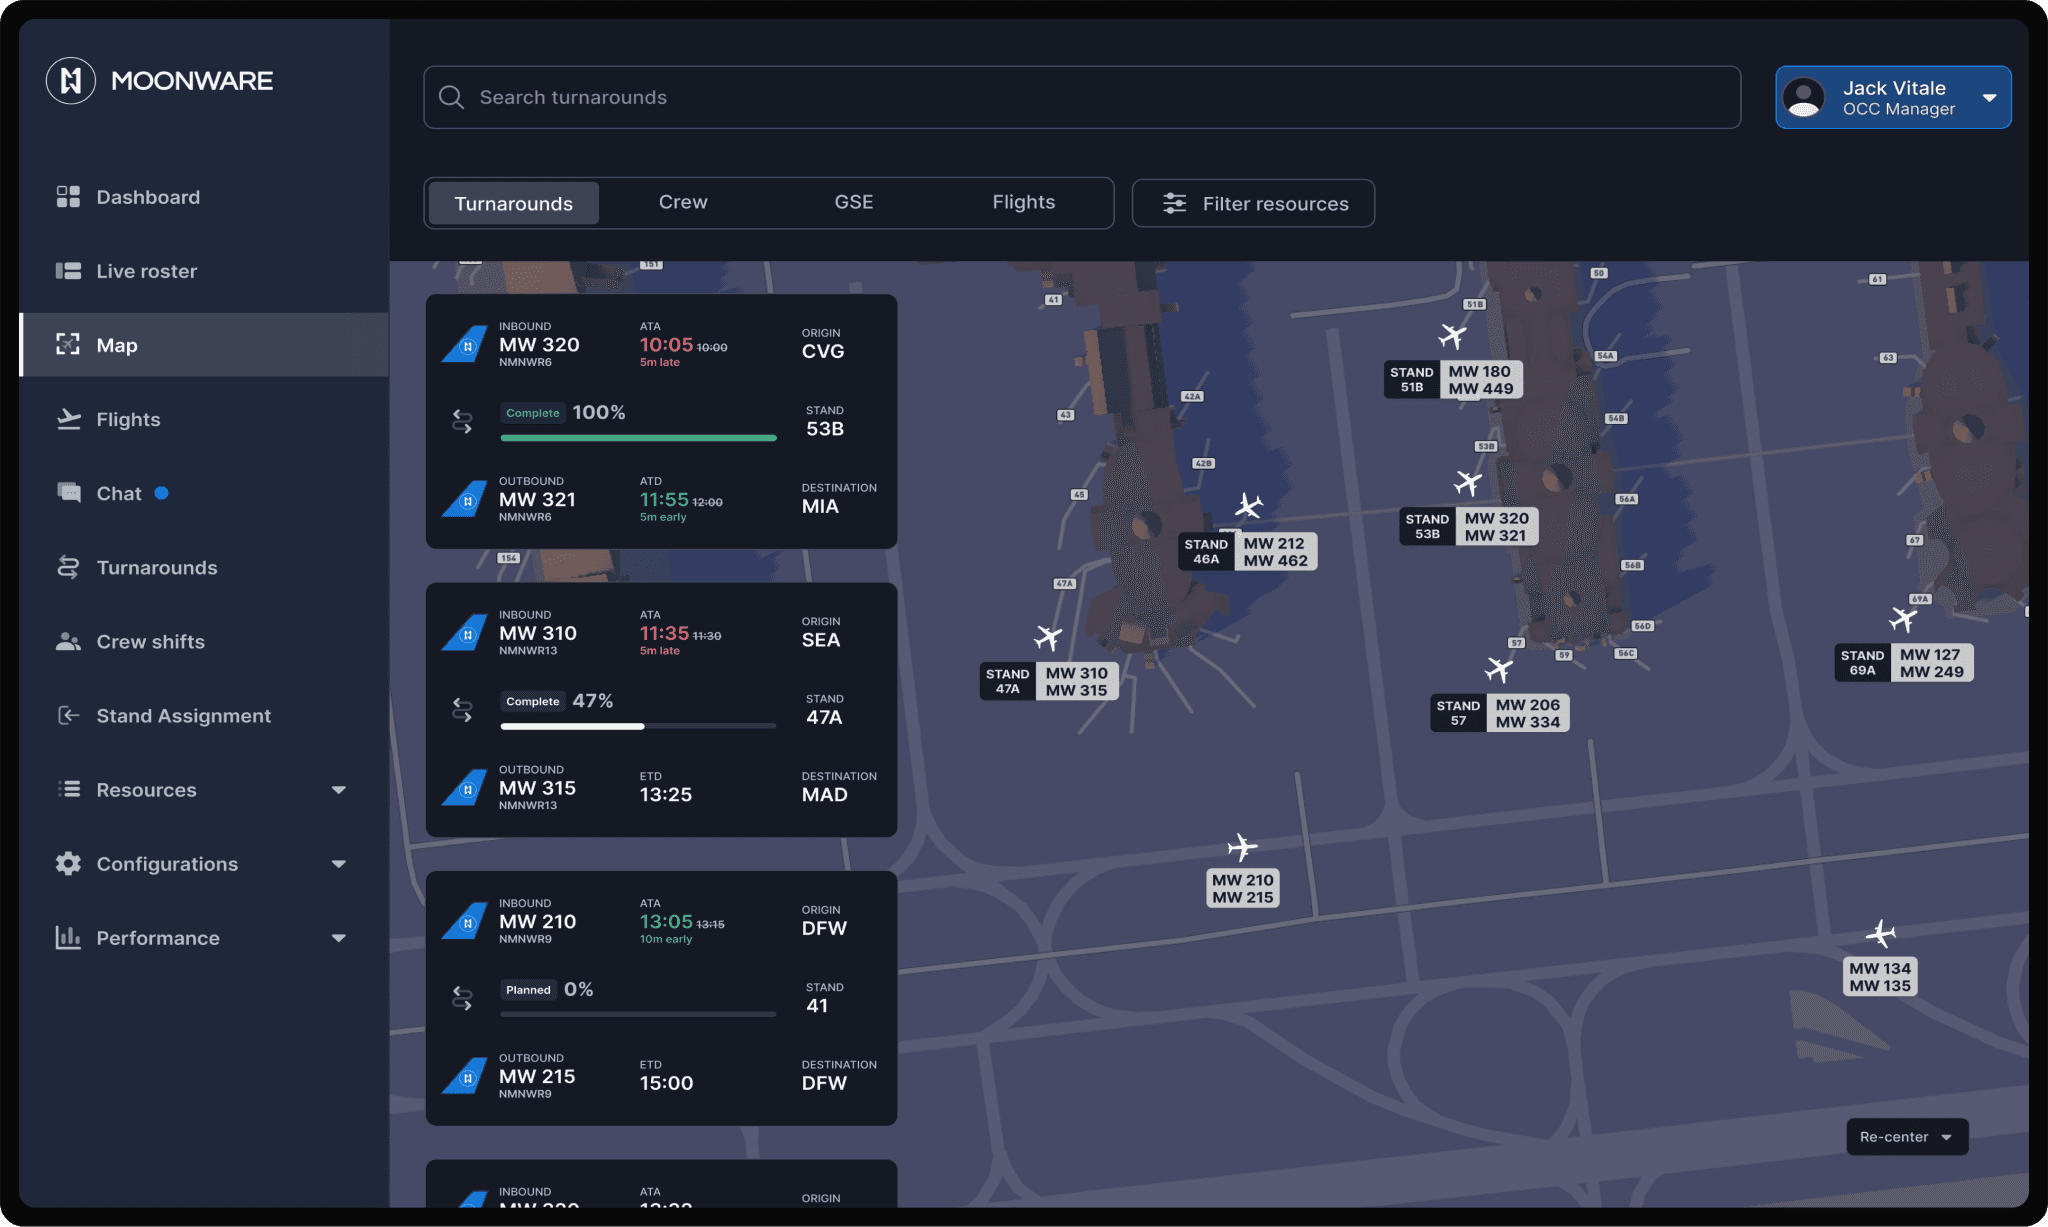Click the Flights takeoff plane icon in sidebar
The width and height of the screenshot is (2048, 1227).
pos(68,419)
